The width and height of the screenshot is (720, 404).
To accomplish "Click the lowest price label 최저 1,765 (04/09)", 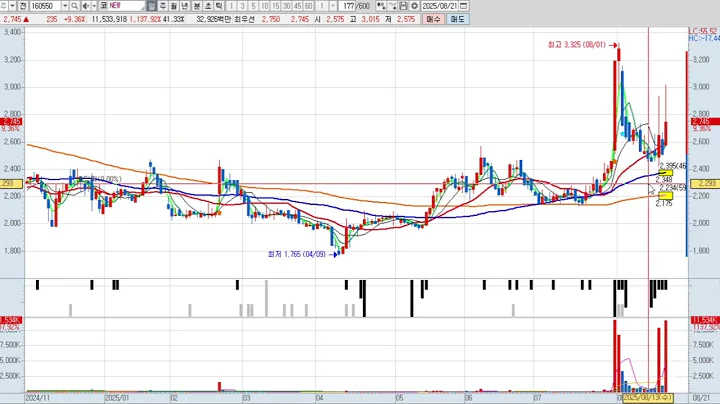I will [x=296, y=254].
